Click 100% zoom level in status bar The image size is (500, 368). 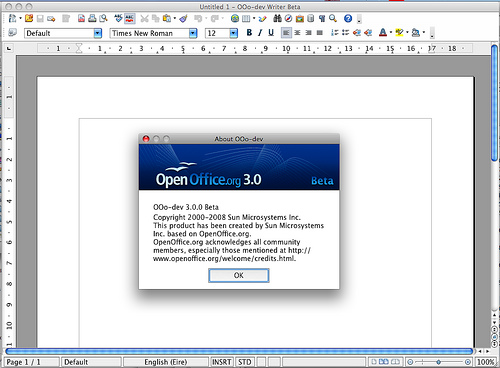click(485, 362)
